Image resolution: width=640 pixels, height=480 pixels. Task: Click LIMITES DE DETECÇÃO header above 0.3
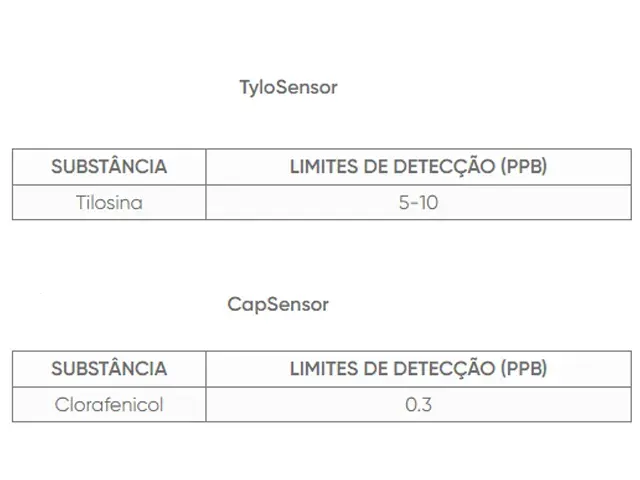click(418, 369)
